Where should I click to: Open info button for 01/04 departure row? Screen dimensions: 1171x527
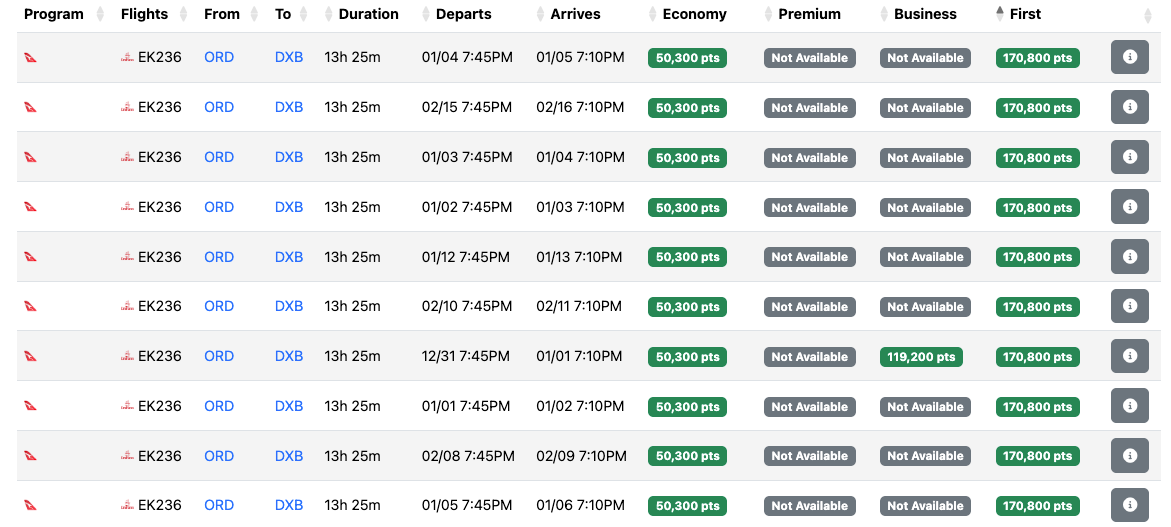pos(1129,57)
